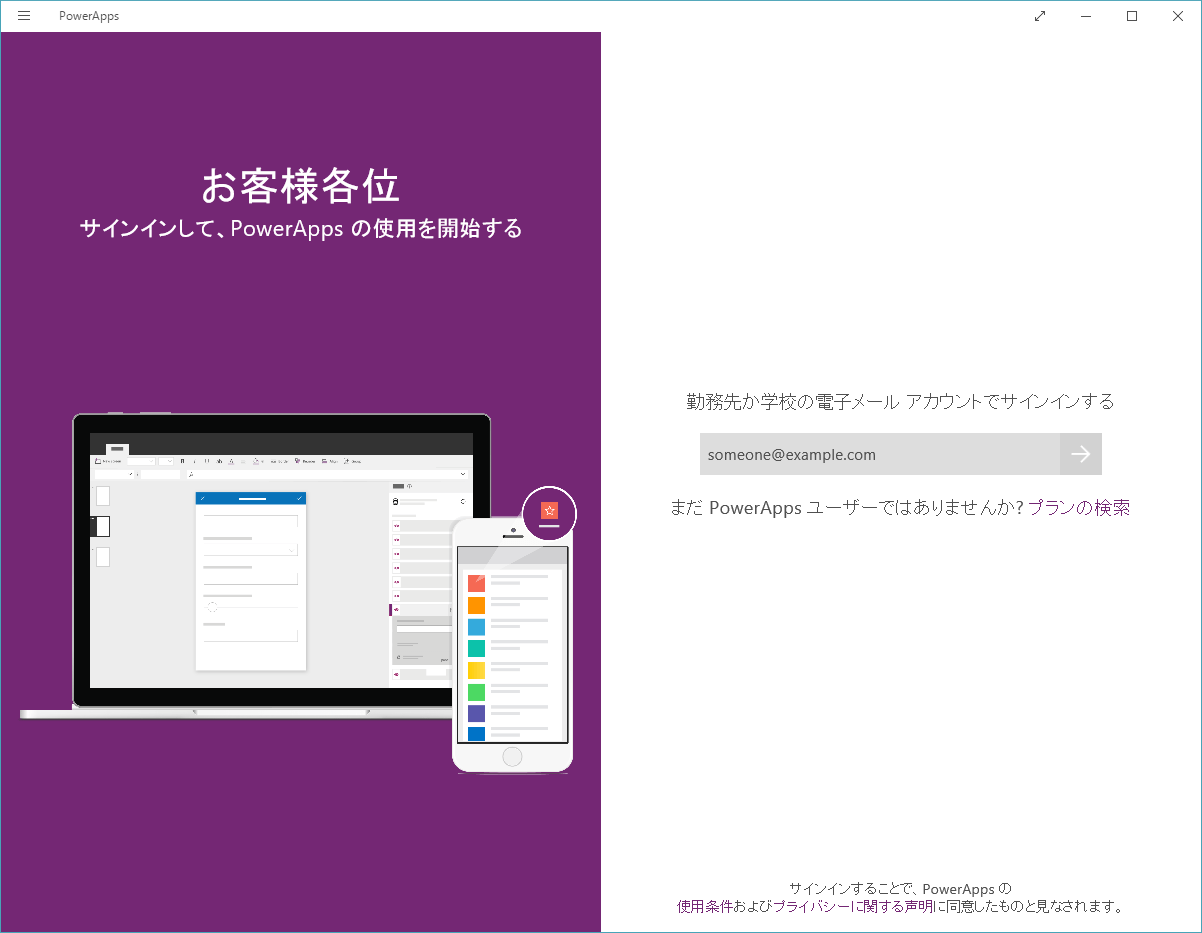This screenshot has height=933, width=1202.
Task: Click the phone home button in illustration
Action: click(512, 757)
